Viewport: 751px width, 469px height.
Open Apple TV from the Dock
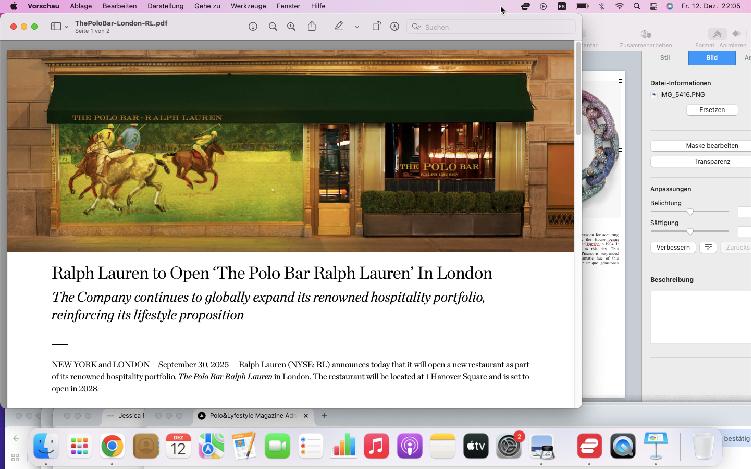pyautogui.click(x=476, y=446)
